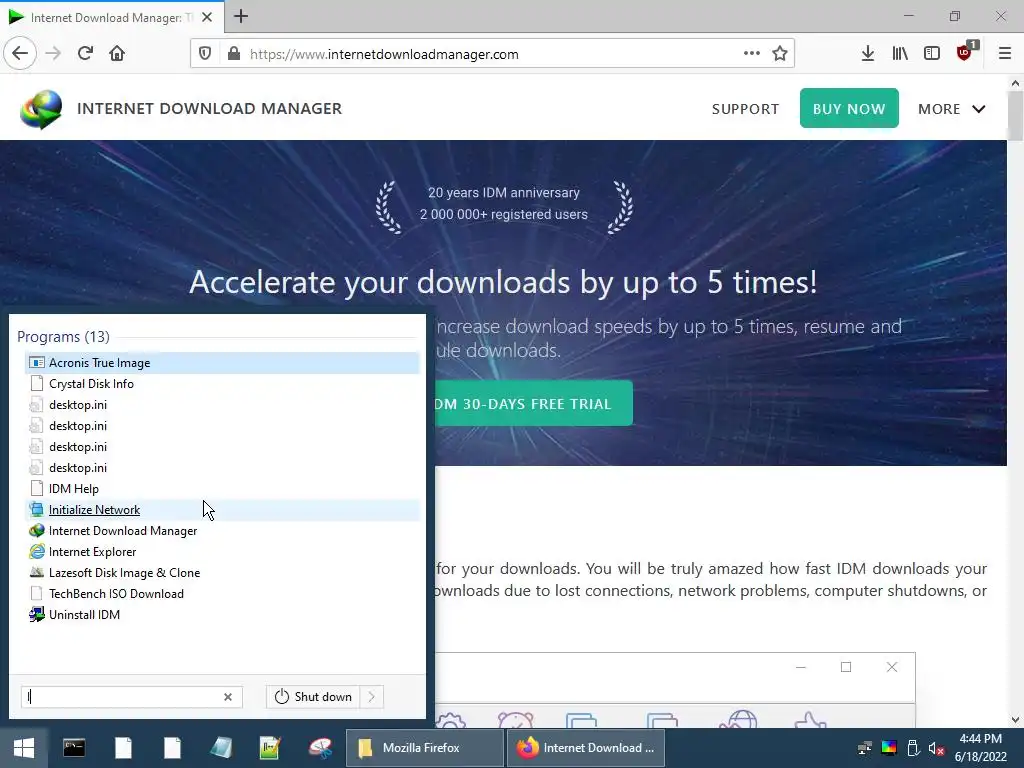Image resolution: width=1024 pixels, height=768 pixels.
Task: Select the Internet Download Manager tab
Action: 111,17
